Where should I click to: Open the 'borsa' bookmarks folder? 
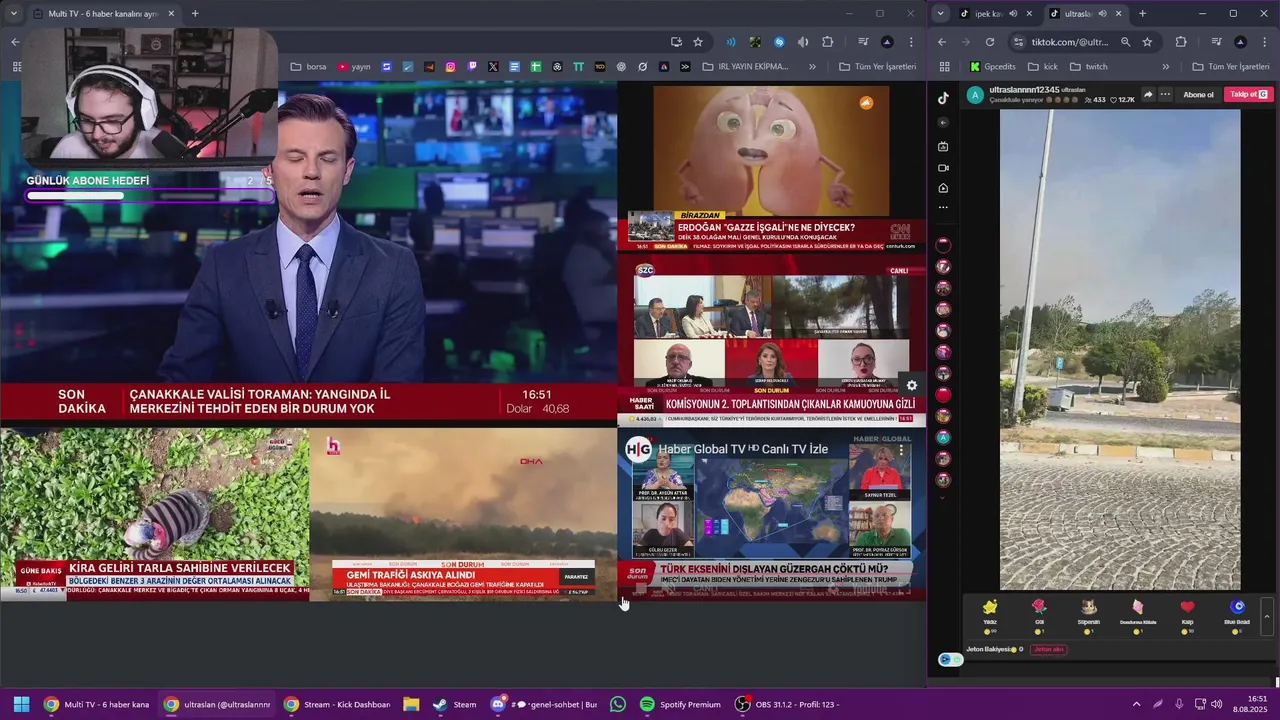[308, 67]
